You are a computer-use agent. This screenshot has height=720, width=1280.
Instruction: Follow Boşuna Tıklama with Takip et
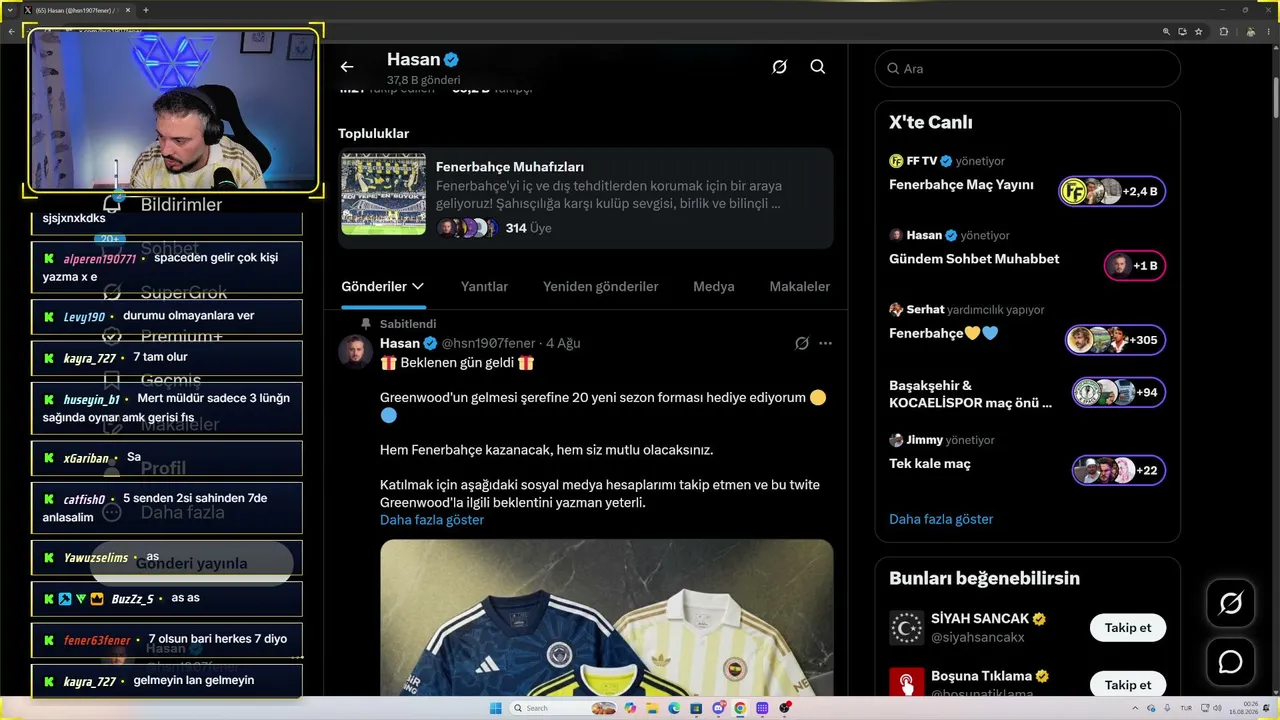point(1128,685)
